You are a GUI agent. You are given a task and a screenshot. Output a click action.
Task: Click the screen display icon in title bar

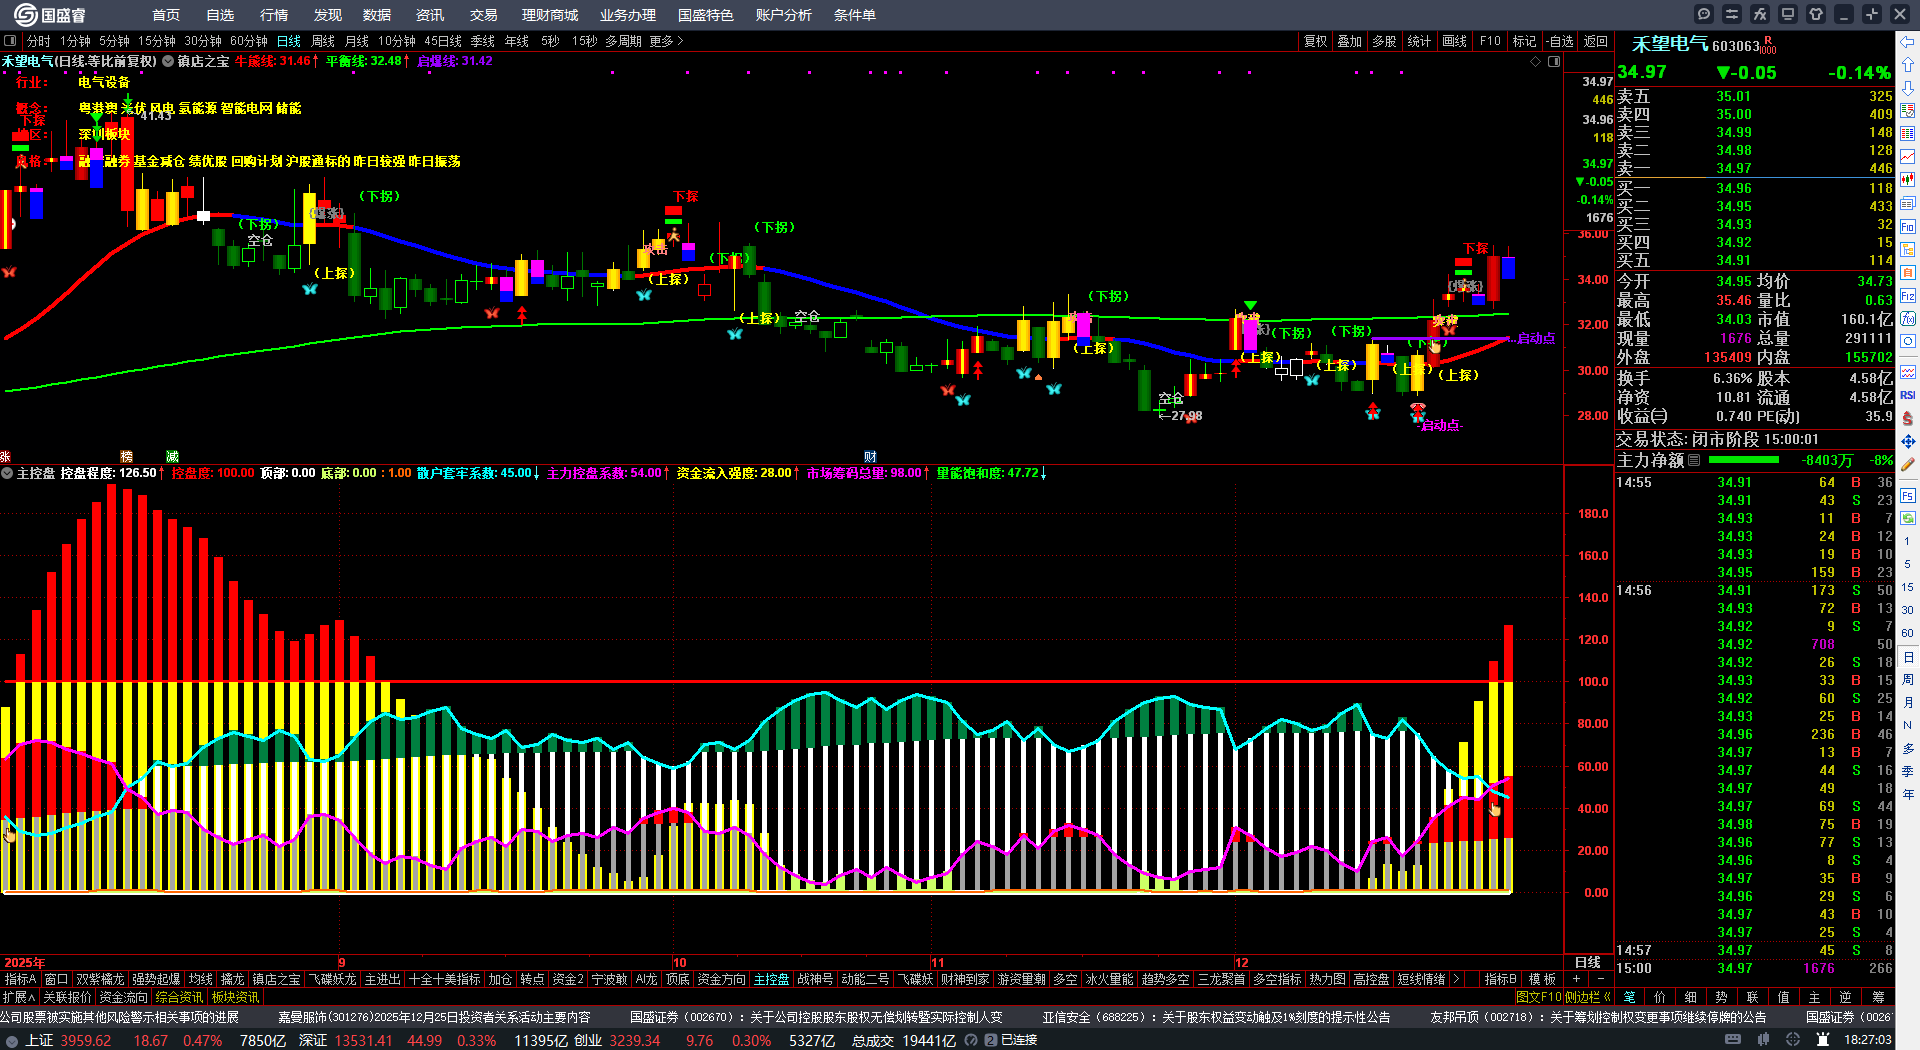coord(1788,14)
